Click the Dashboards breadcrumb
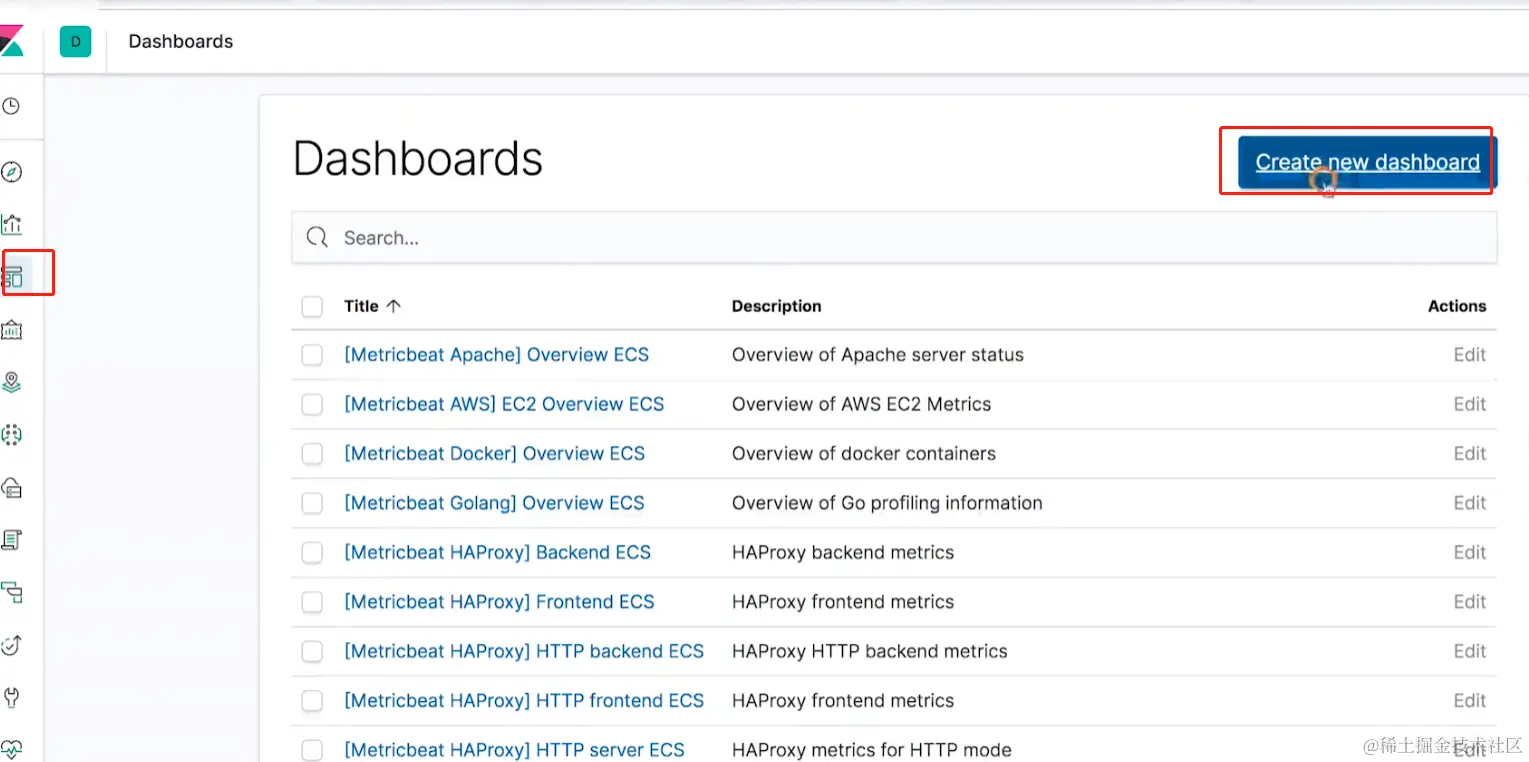Screen dimensions: 1529x762 click(x=181, y=41)
